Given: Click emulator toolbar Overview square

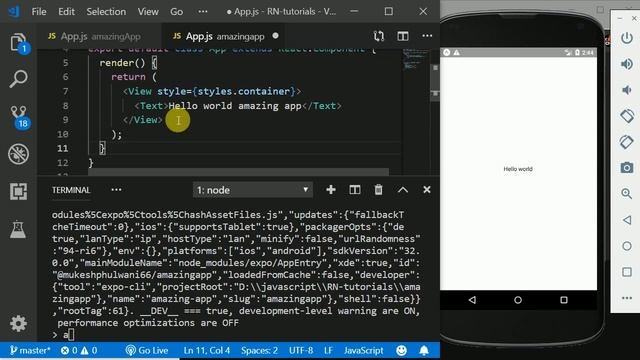Looking at the screenshot, I should tap(627, 272).
